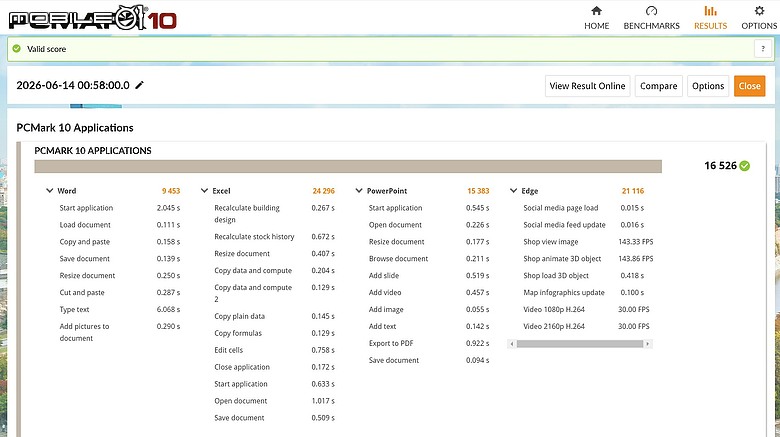Close the result with orange Close button

click(x=750, y=86)
